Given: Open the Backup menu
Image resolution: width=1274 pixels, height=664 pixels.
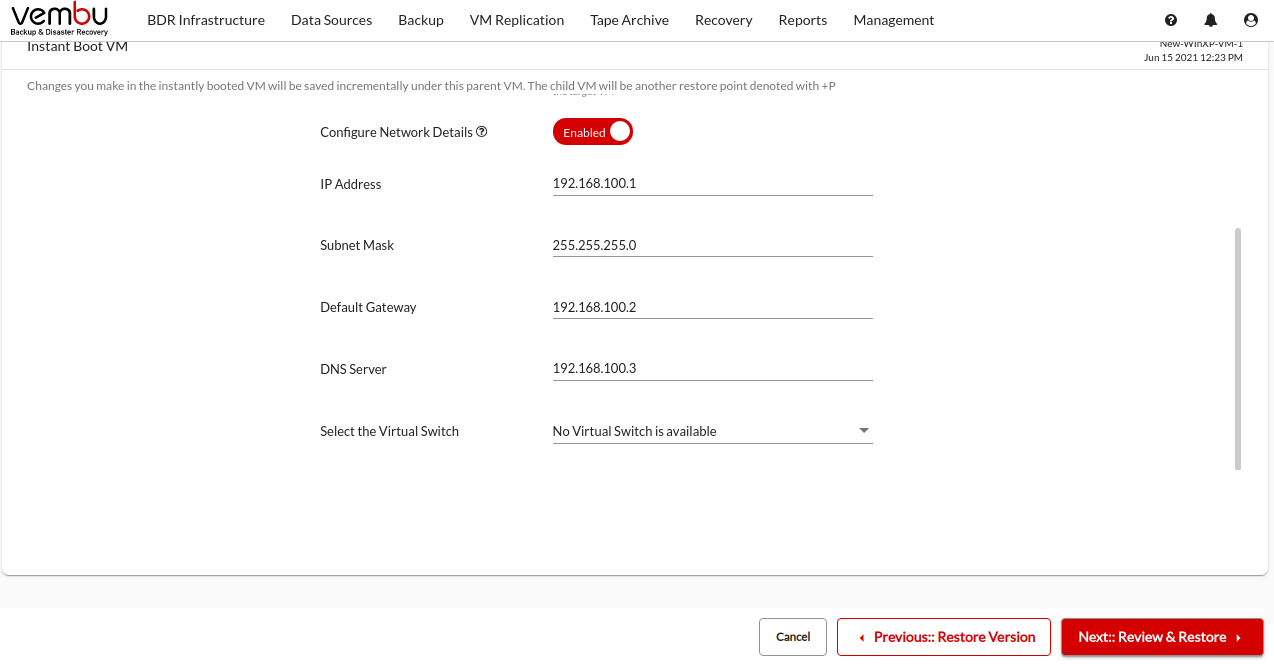Looking at the screenshot, I should (421, 20).
